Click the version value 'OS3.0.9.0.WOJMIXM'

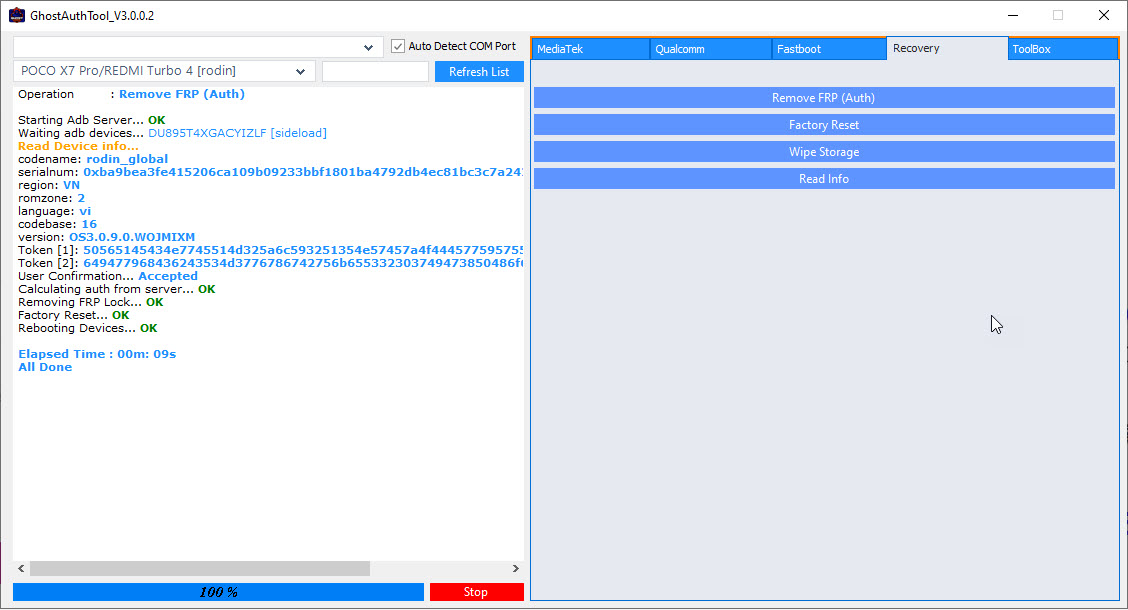click(132, 237)
